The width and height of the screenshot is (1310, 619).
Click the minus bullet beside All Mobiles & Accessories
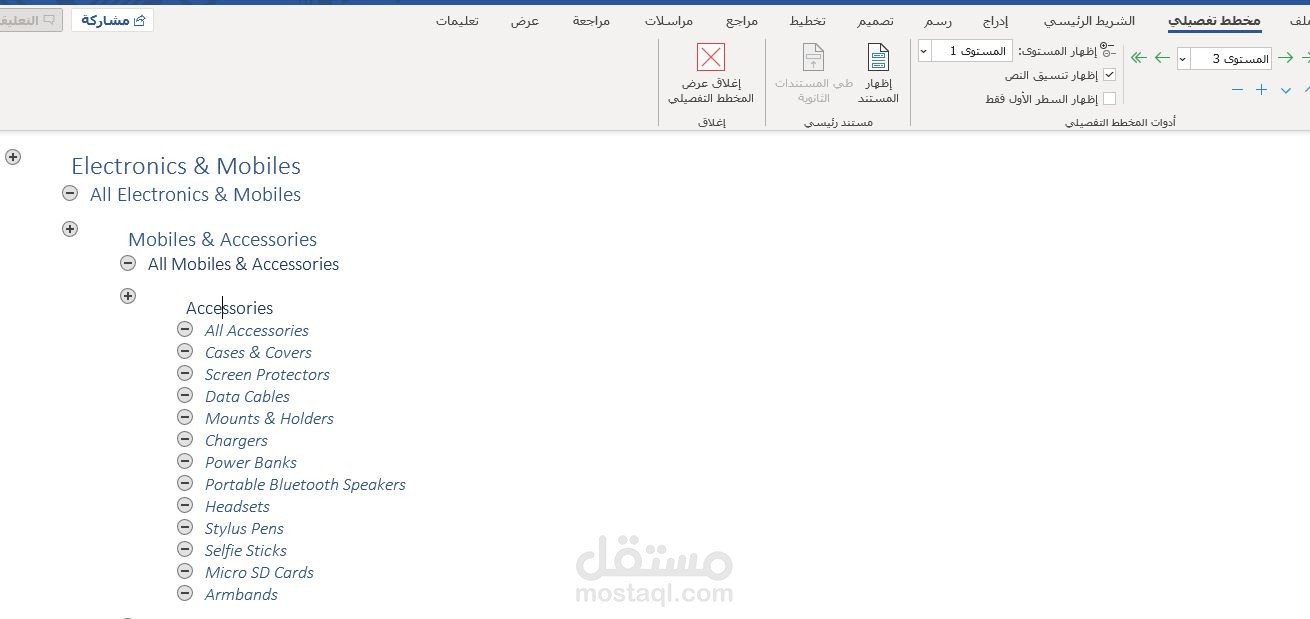[x=128, y=263]
